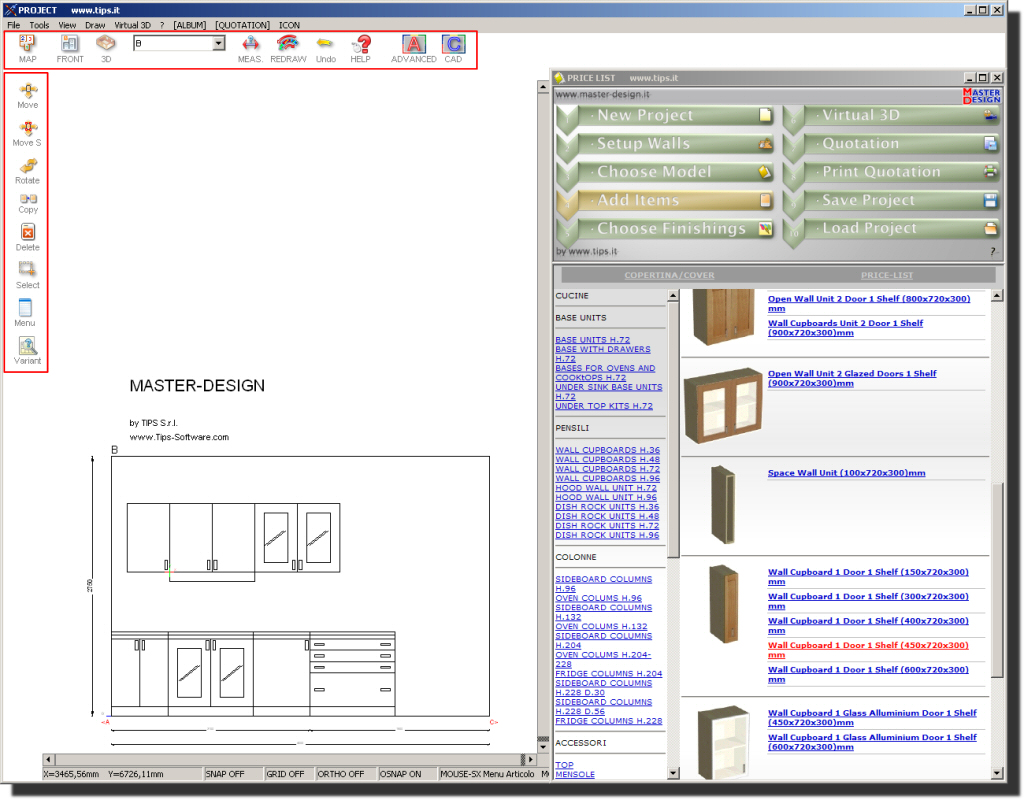Screen dimensions: 1024x800
Task: Click the help question mark in Price List panel
Action: point(993,251)
